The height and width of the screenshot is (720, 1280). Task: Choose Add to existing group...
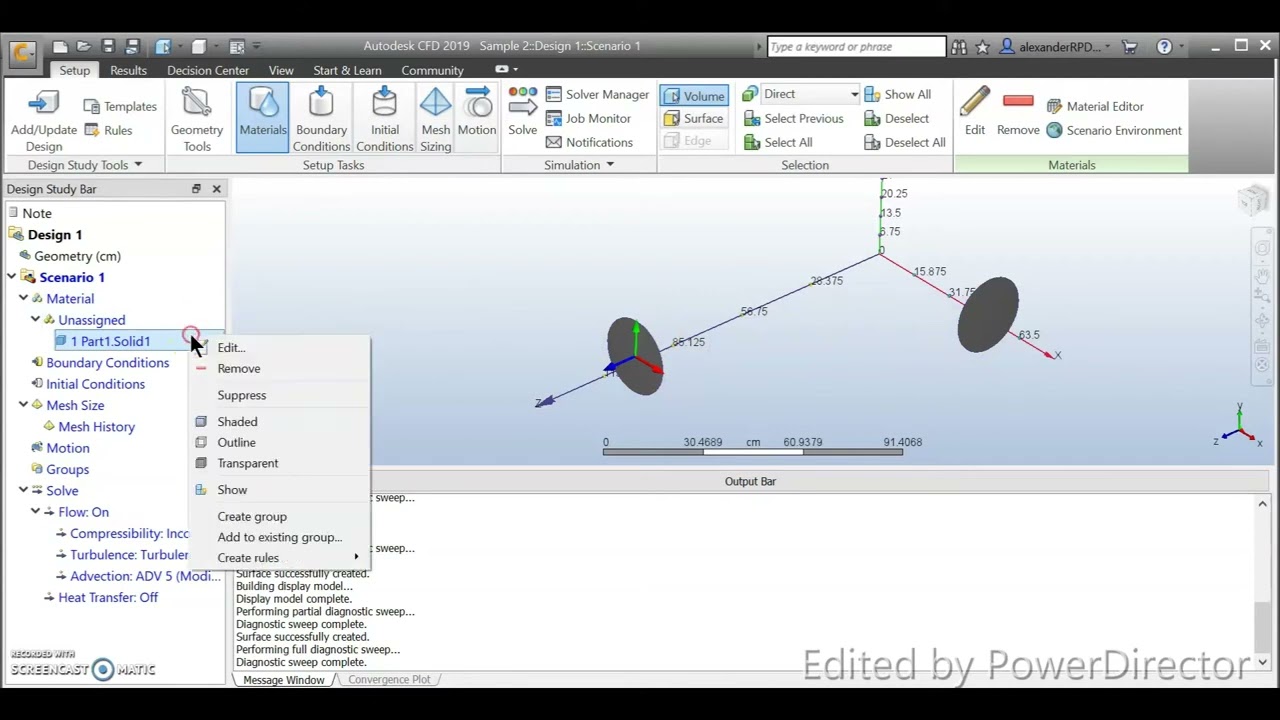point(279,537)
